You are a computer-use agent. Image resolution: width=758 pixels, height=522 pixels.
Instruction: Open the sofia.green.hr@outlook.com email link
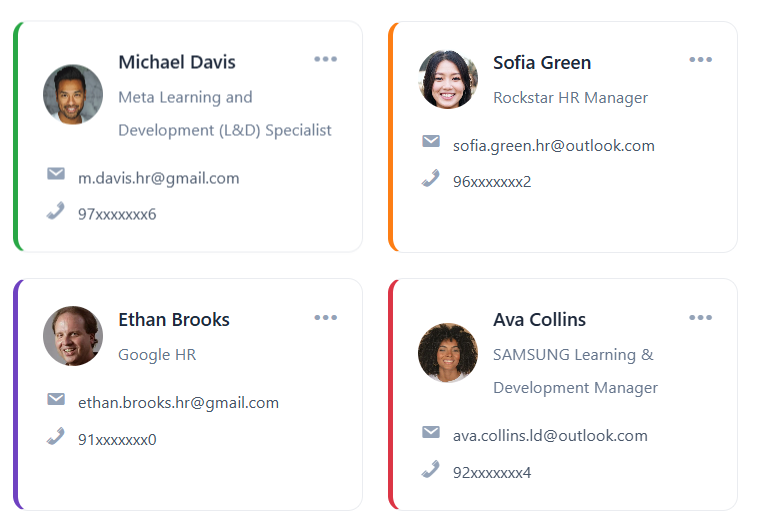554,145
